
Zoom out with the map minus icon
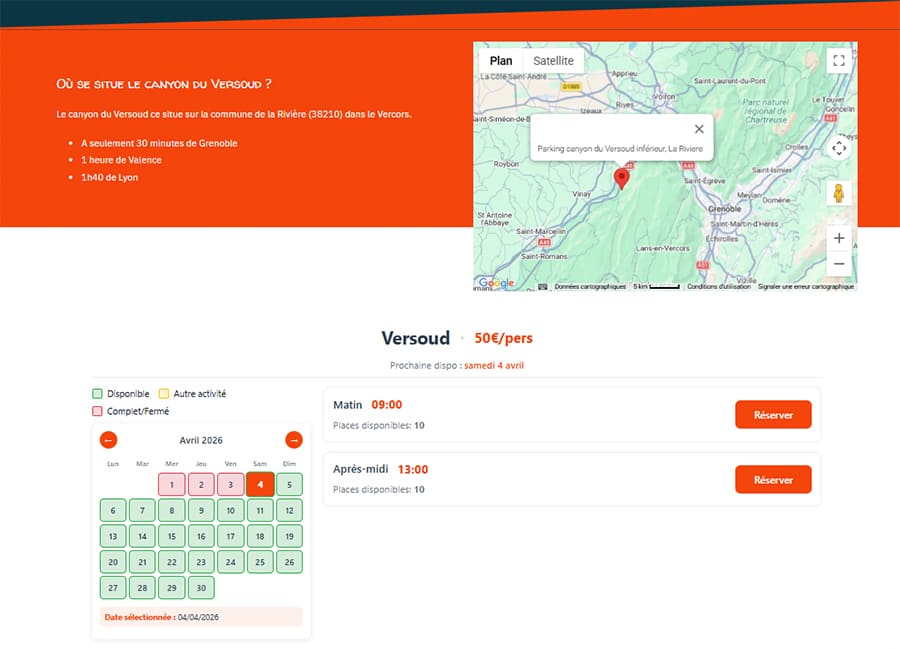(x=839, y=263)
